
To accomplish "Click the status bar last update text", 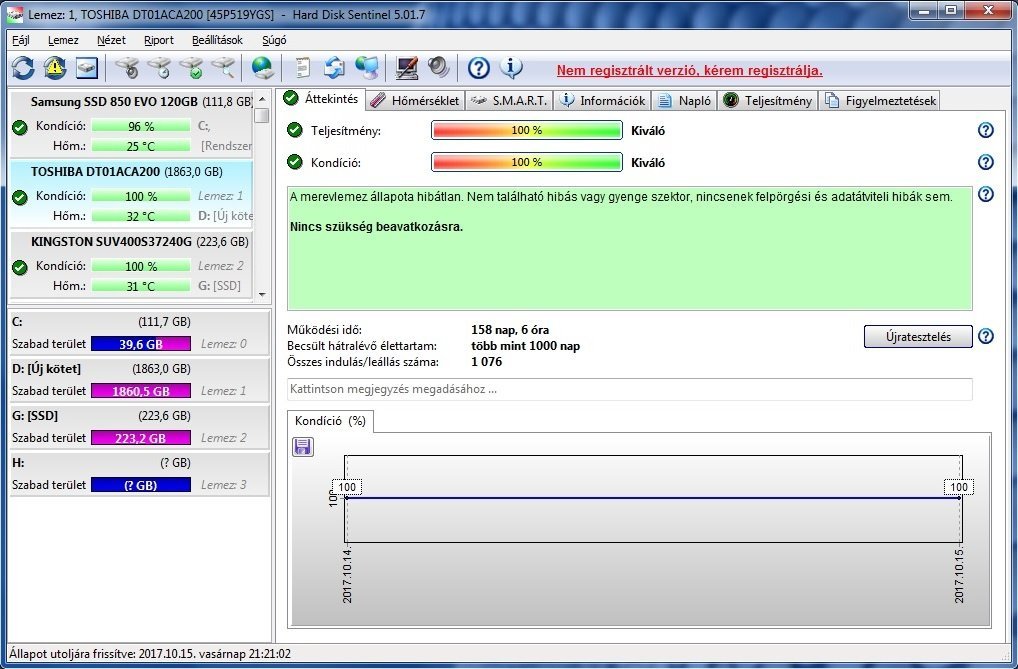I will pos(150,653).
